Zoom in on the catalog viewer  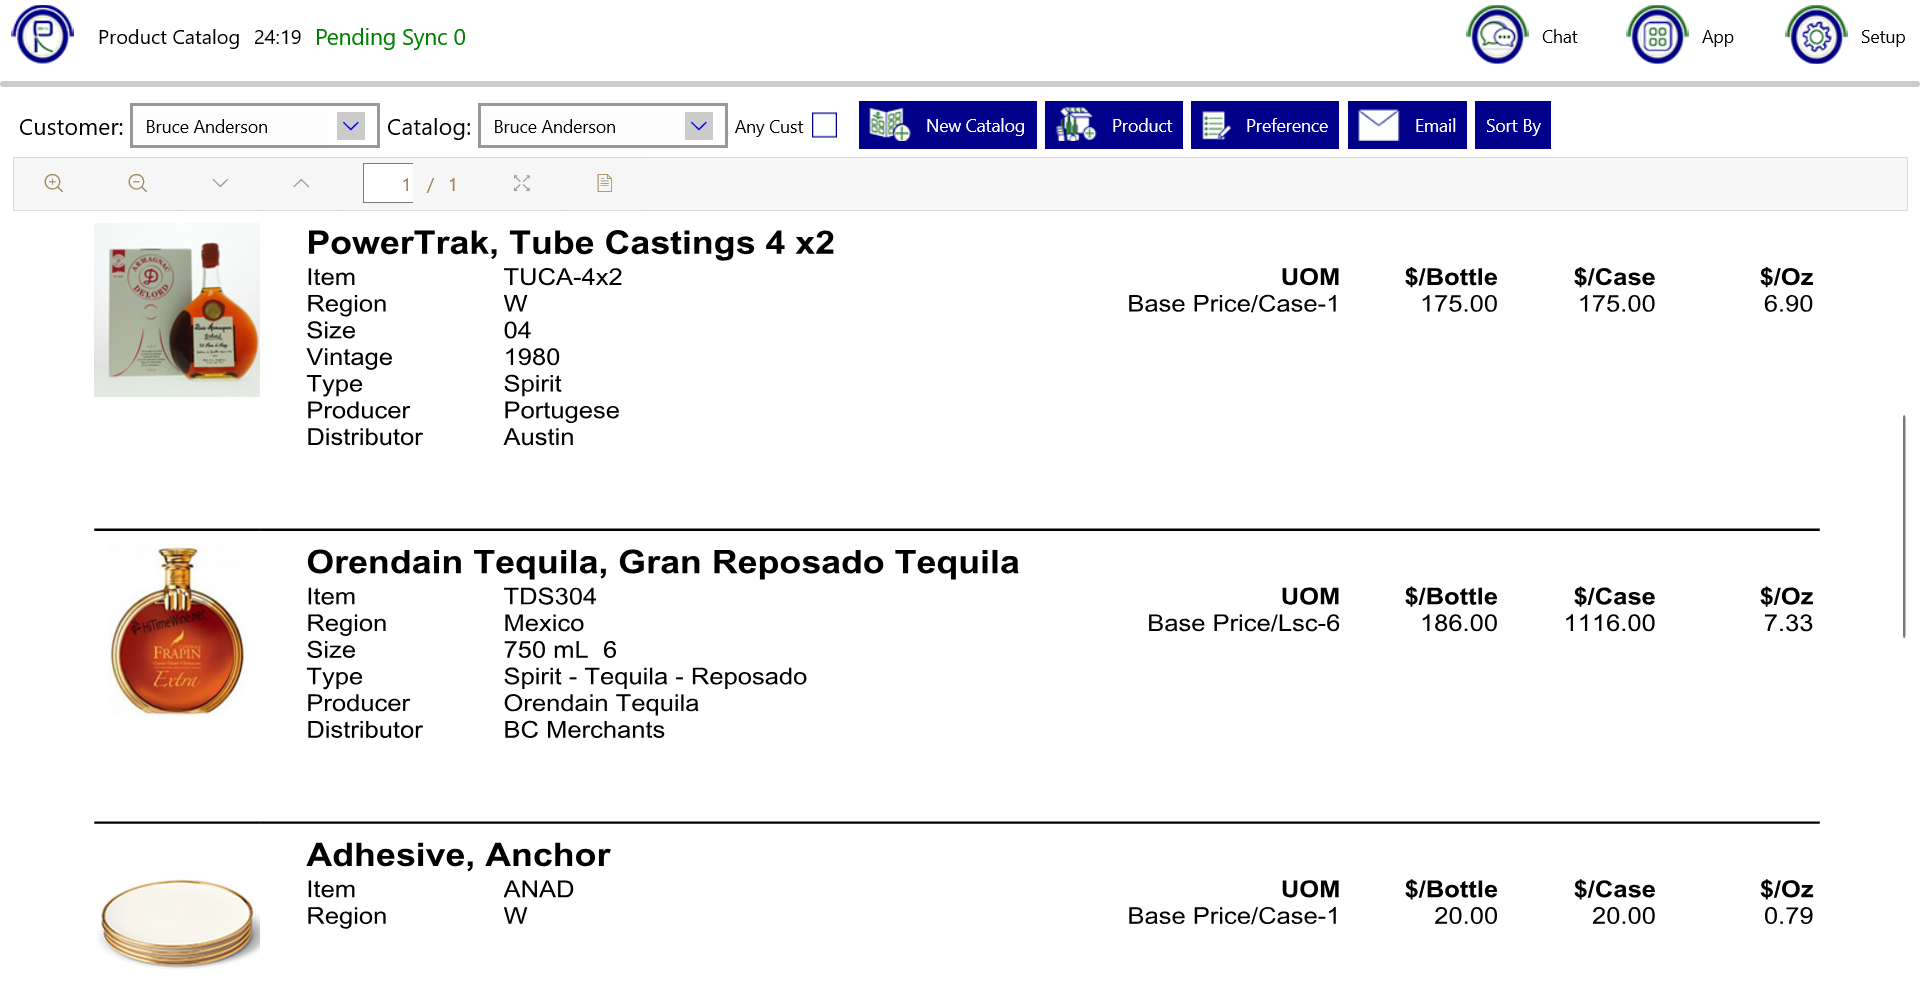[54, 183]
